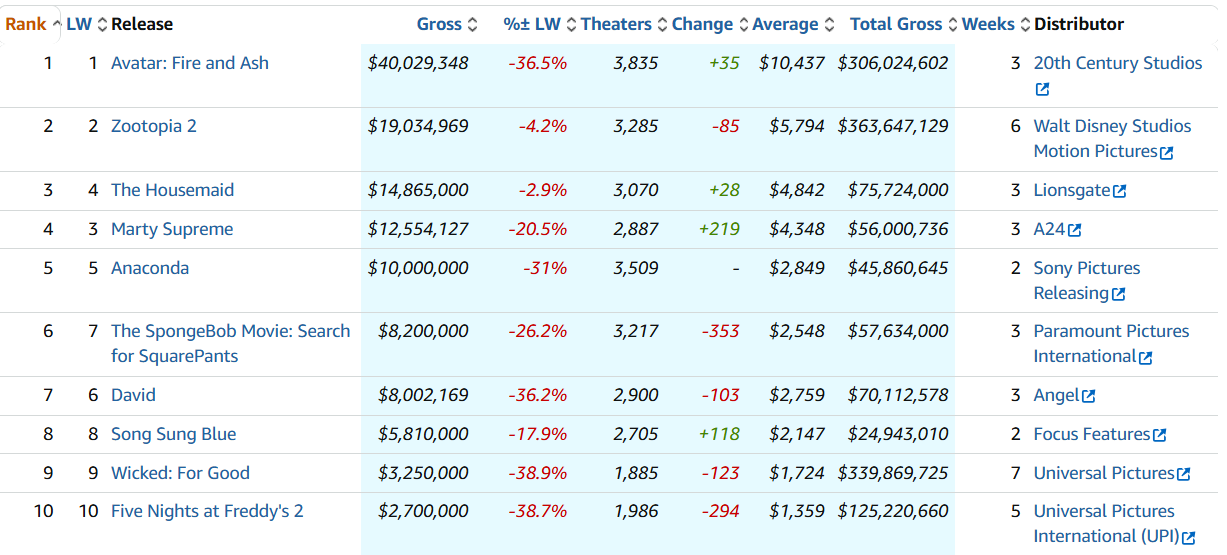Sort by Weeks column header
Viewport: 1227px width, 555px height.
point(988,24)
